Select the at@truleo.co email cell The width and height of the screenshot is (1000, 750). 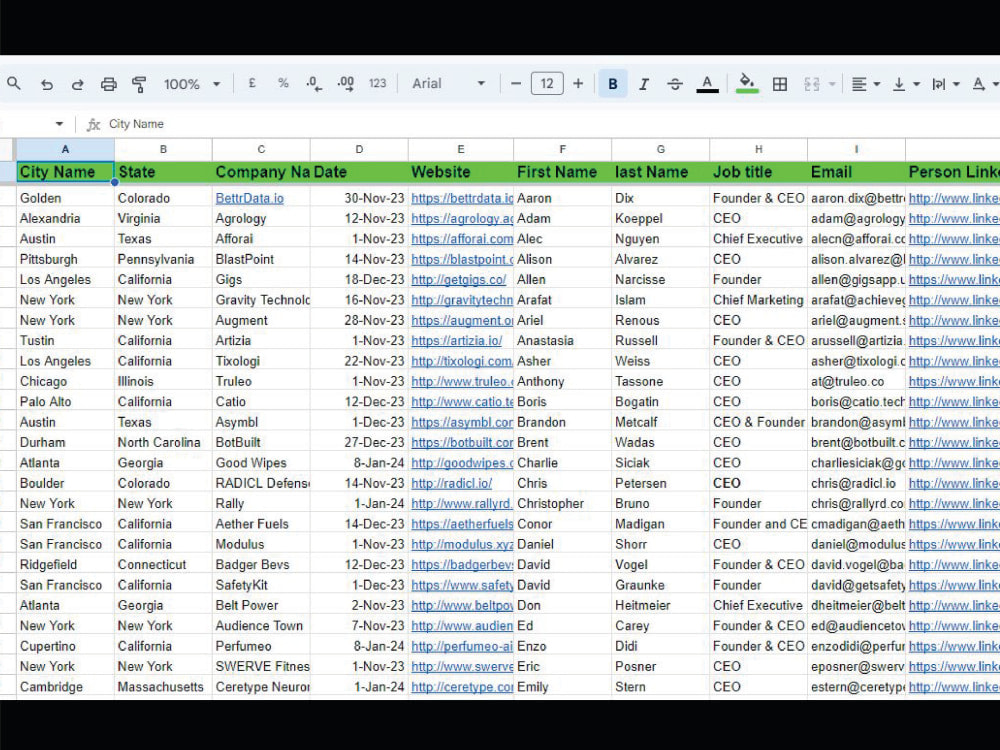point(857,381)
